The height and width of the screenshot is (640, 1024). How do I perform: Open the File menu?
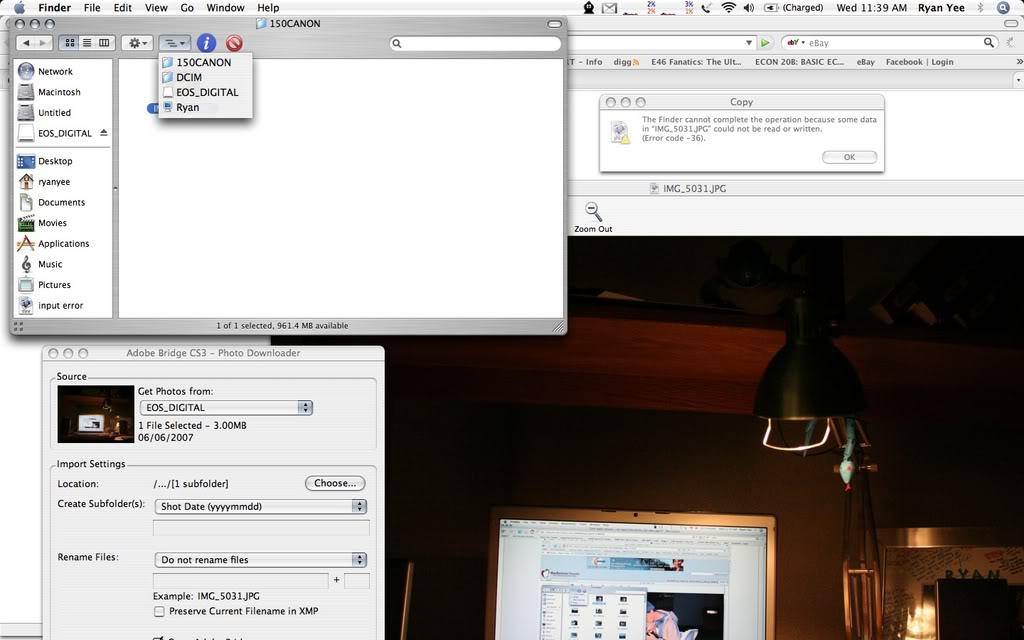(92, 8)
